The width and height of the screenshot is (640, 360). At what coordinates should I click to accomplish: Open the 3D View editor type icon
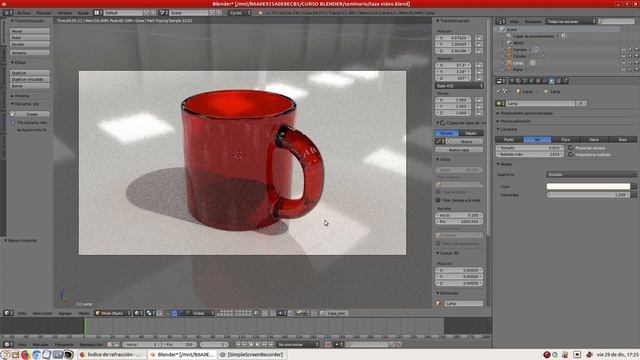pos(7,313)
